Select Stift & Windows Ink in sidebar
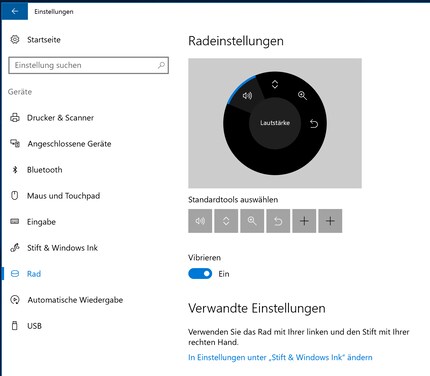The width and height of the screenshot is (430, 376). 54,248
